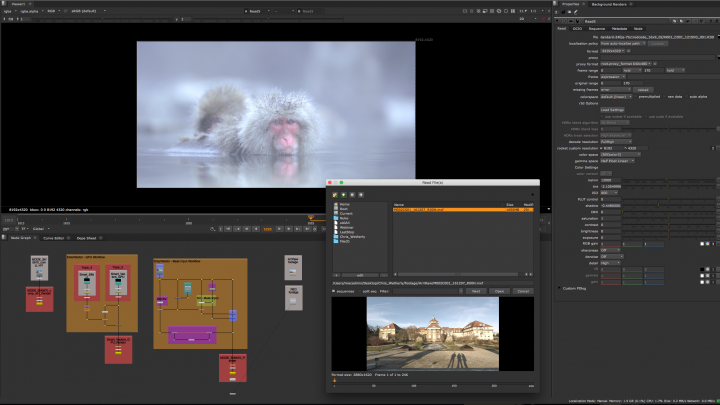Open the FileIO folder favorite

click(x=342, y=241)
